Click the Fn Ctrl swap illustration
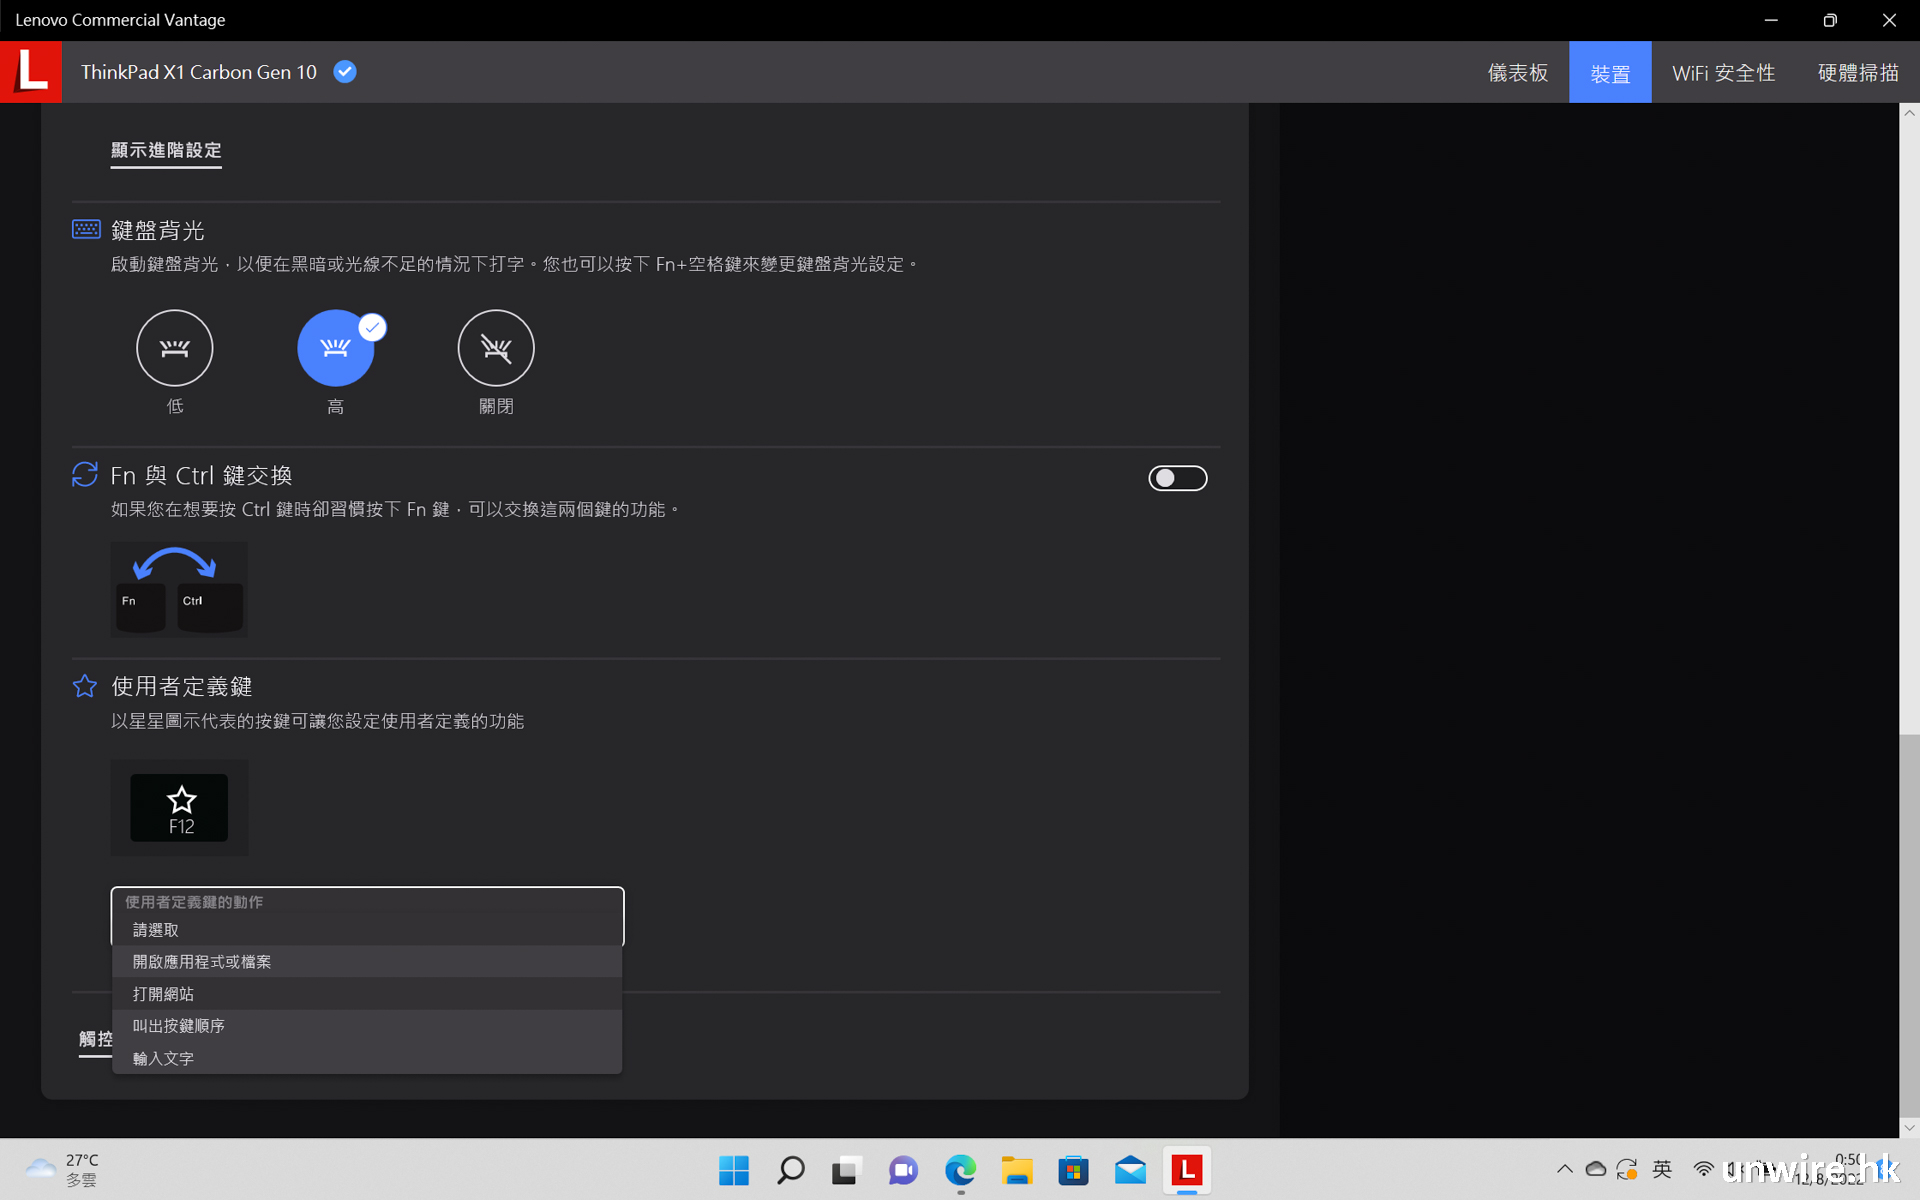This screenshot has width=1920, height=1200. 179,589
